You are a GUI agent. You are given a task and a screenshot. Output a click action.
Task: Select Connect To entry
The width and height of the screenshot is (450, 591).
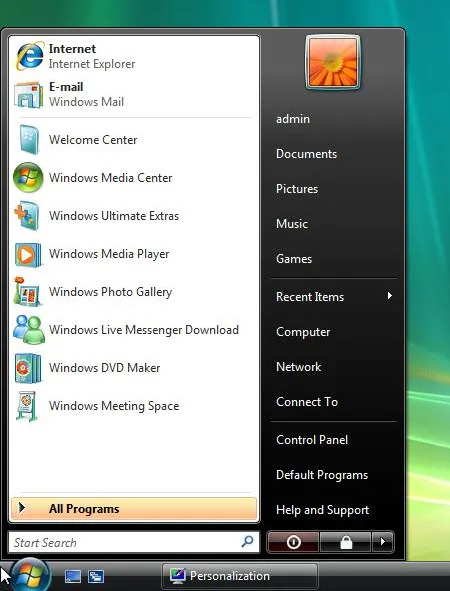307,402
